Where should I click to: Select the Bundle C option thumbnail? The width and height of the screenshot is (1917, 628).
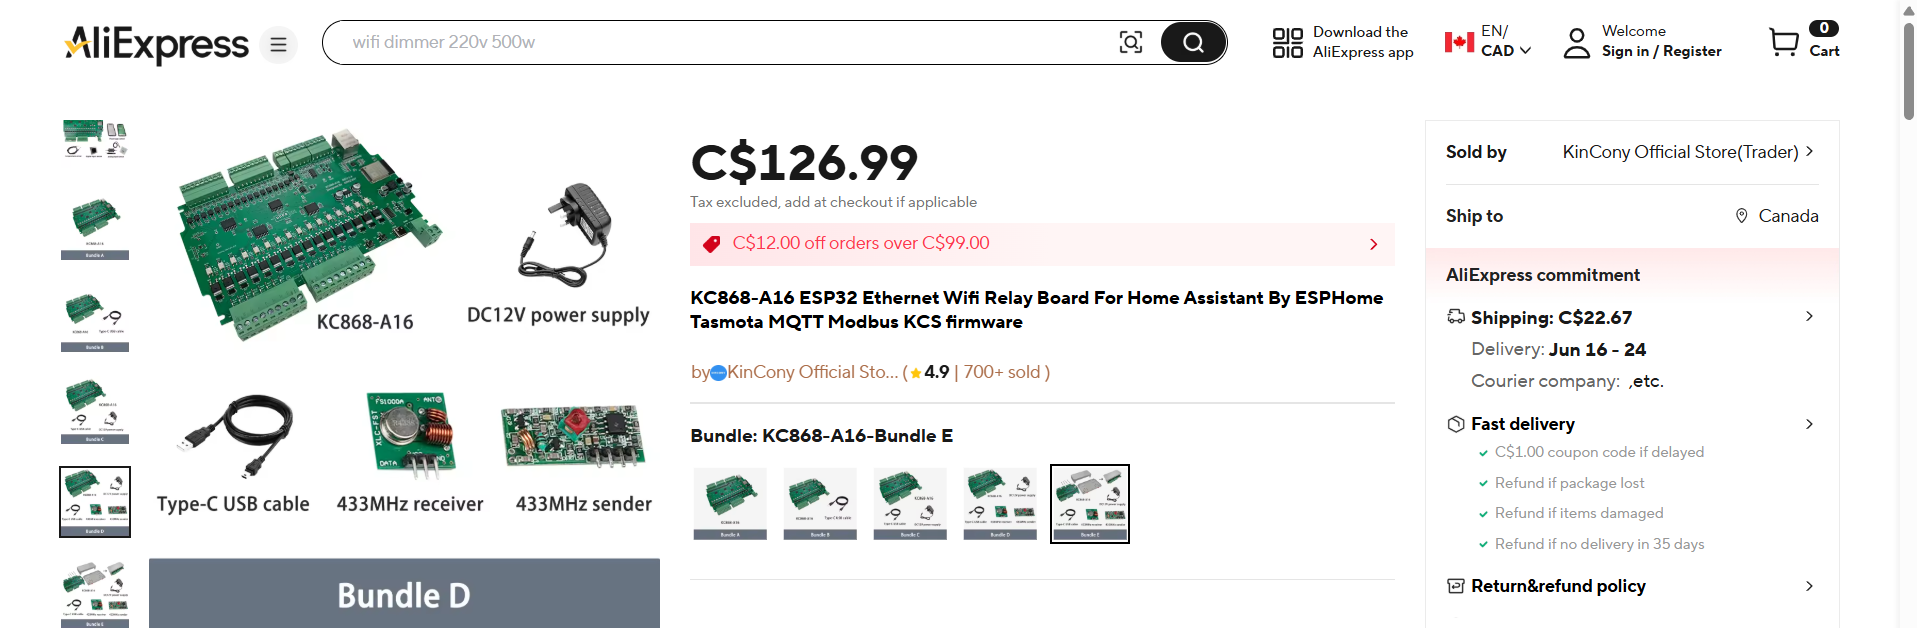tap(910, 503)
